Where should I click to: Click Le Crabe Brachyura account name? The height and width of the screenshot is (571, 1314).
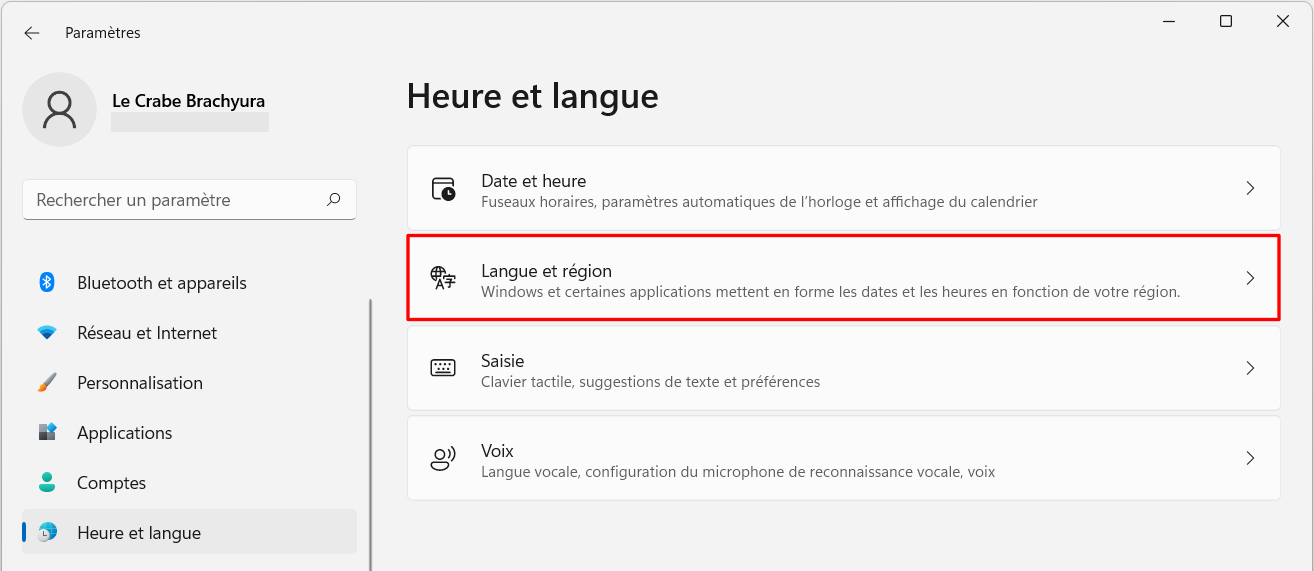coord(188,101)
